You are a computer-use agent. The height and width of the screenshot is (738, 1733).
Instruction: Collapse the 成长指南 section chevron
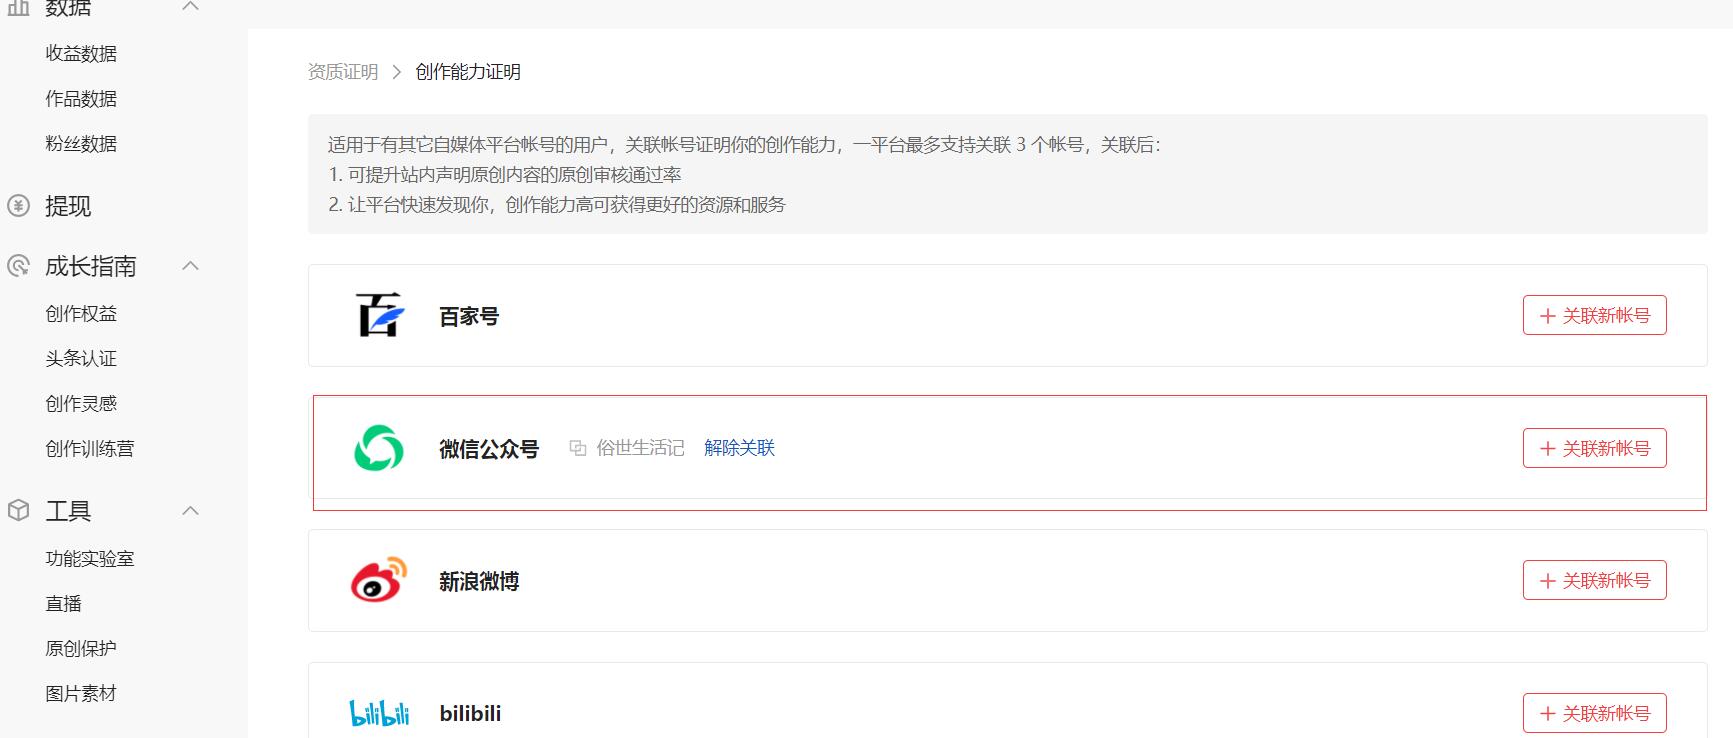[191, 266]
